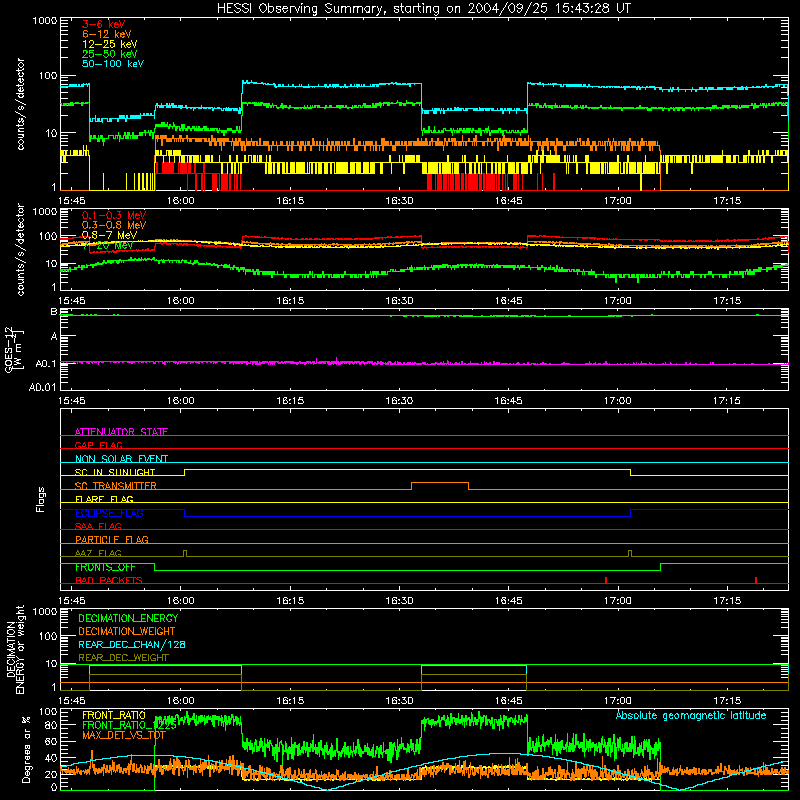Viewport: 800px width, 800px height.
Task: Click the 16:45 tick label under decimation plot
Action: tap(508, 701)
